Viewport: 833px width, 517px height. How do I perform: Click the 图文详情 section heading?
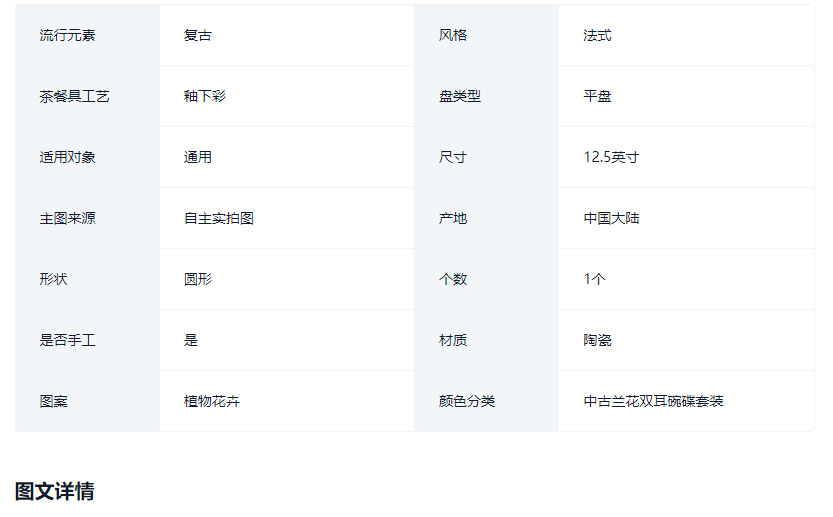[x=55, y=491]
